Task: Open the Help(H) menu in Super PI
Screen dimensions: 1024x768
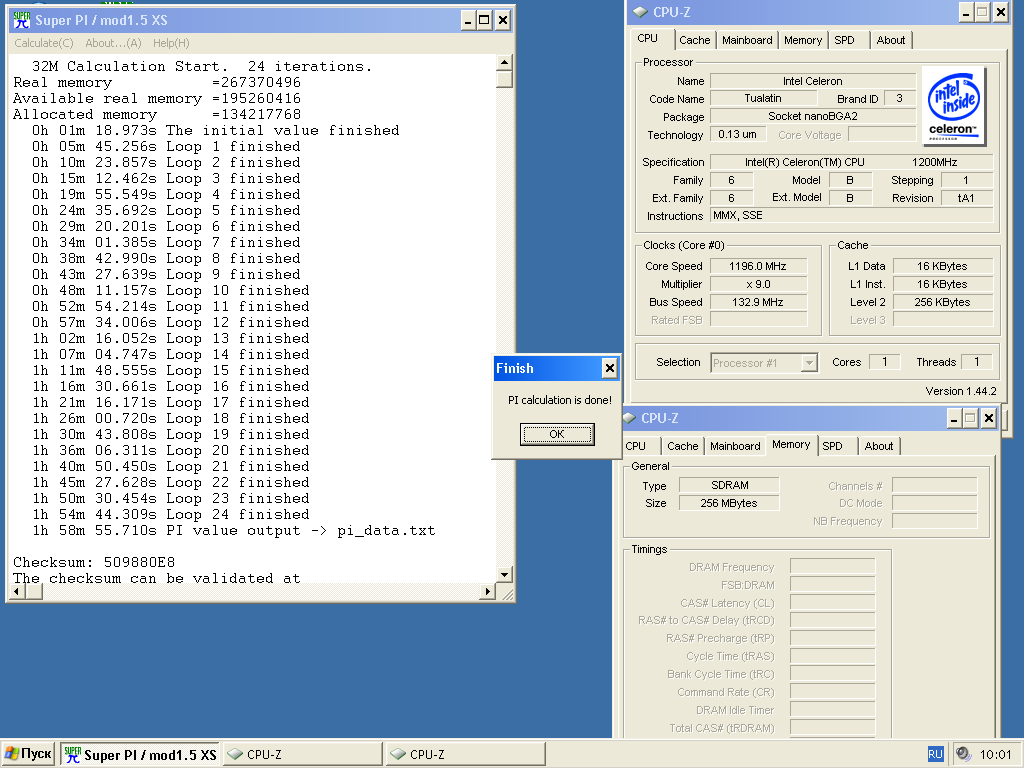Action: coord(171,43)
